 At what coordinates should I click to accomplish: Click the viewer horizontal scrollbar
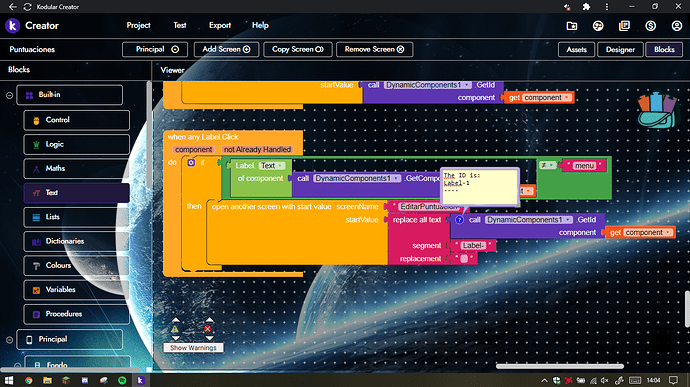click(560, 366)
